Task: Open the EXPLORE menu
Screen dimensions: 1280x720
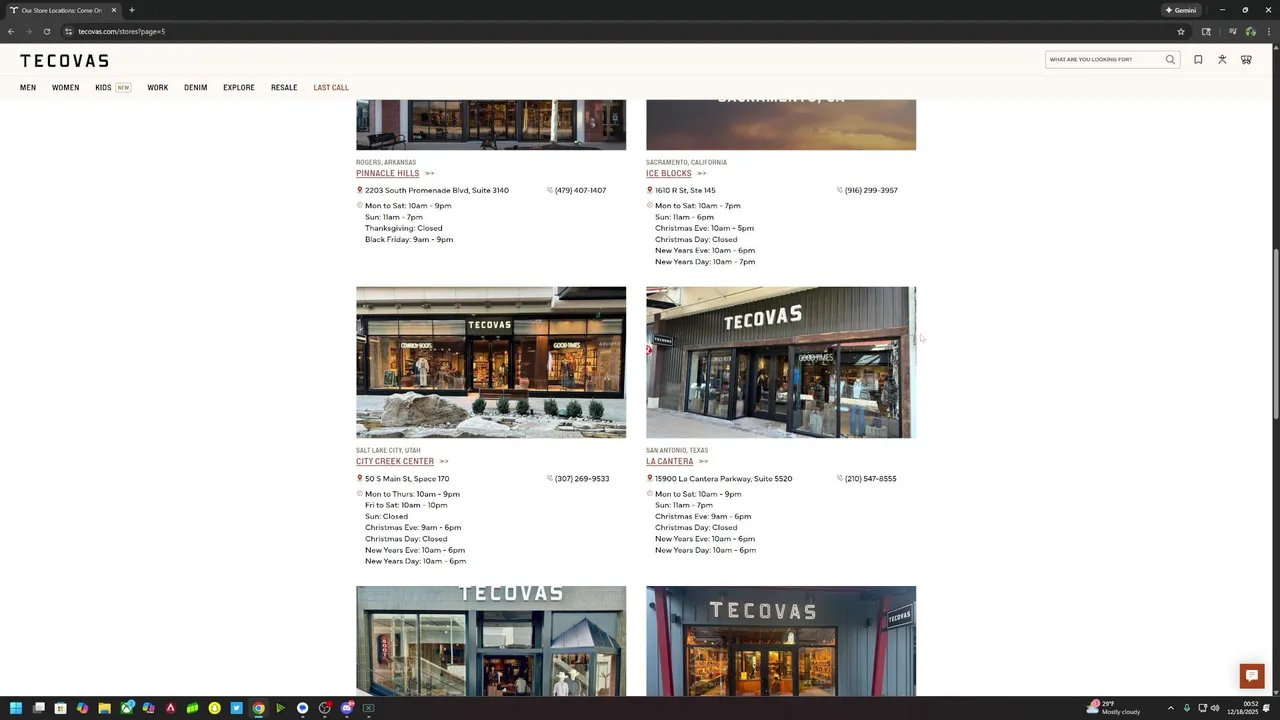Action: point(239,88)
